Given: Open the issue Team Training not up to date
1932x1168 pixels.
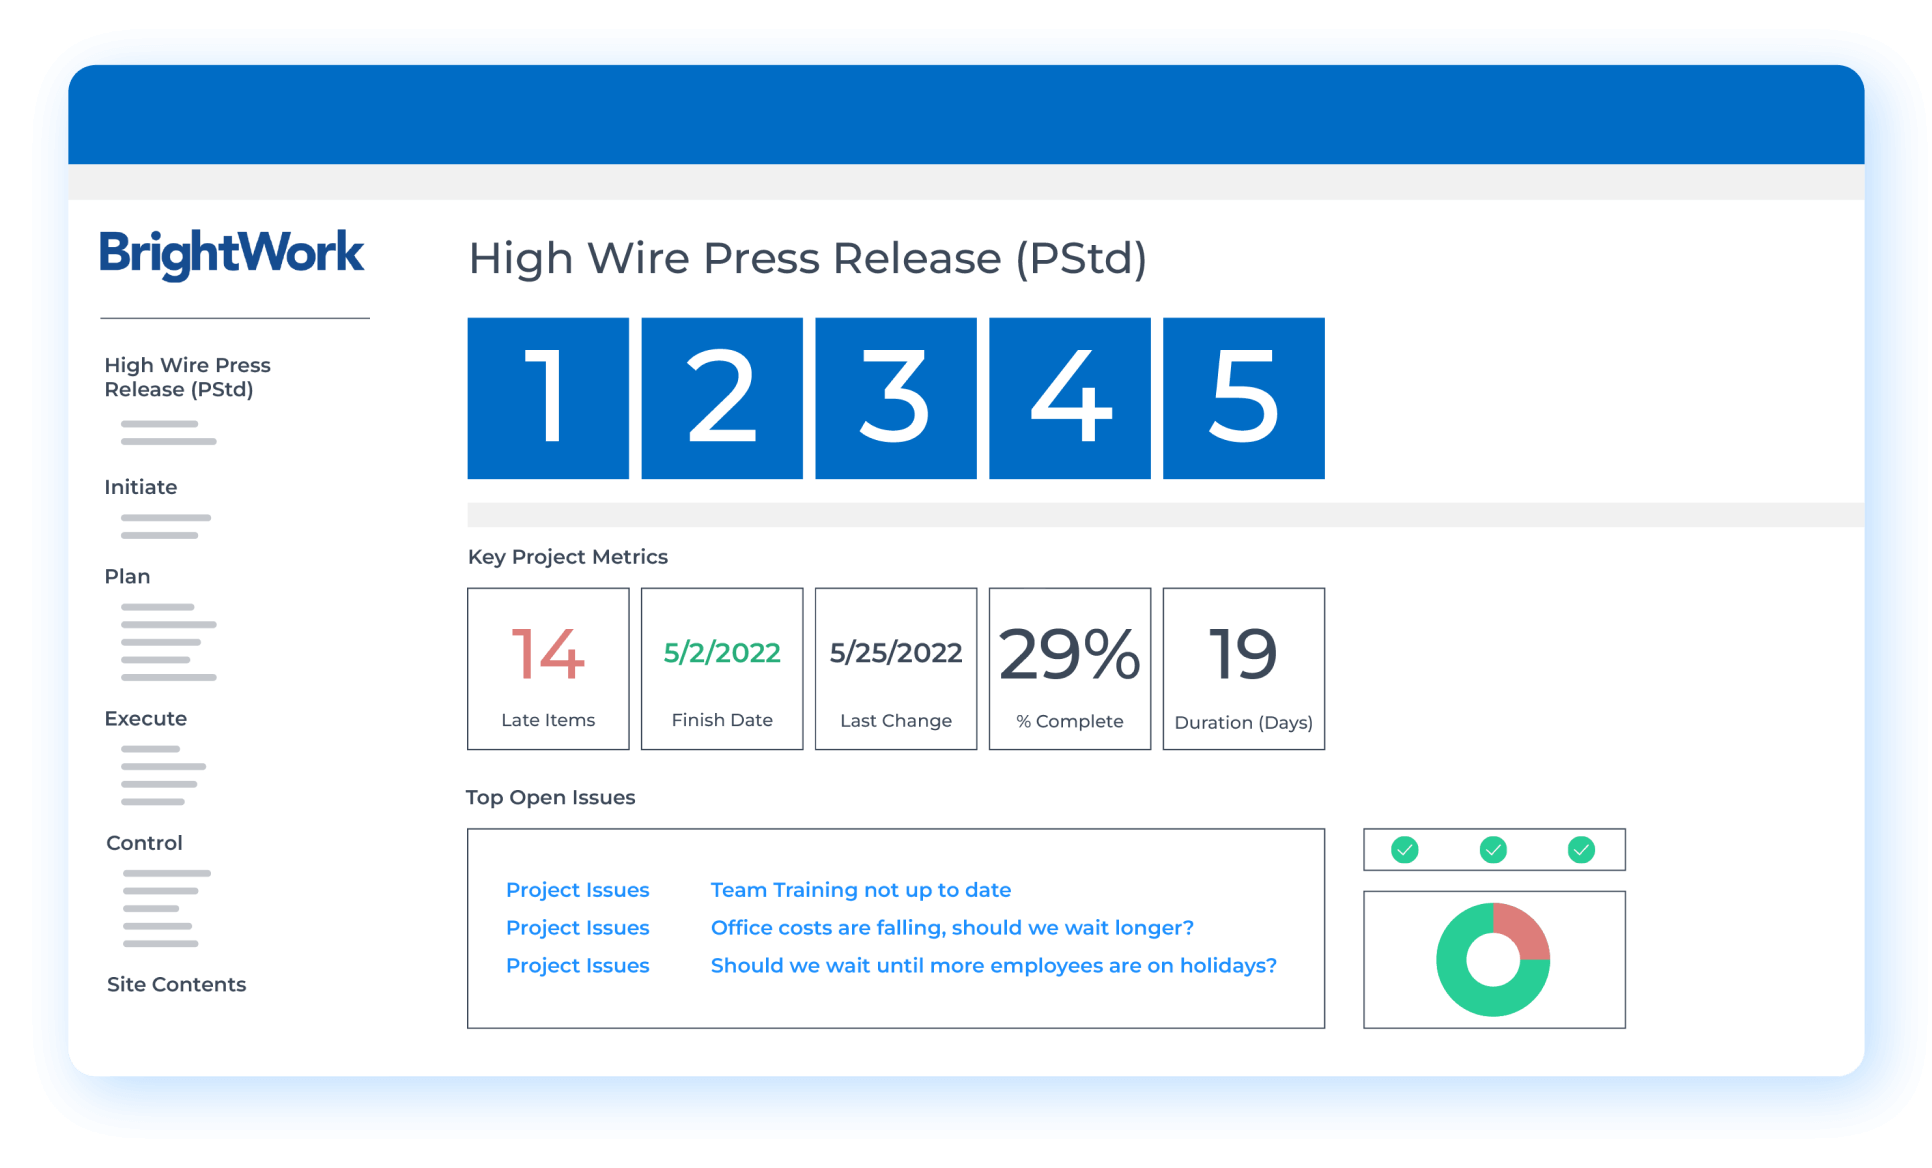Looking at the screenshot, I should coord(860,889).
